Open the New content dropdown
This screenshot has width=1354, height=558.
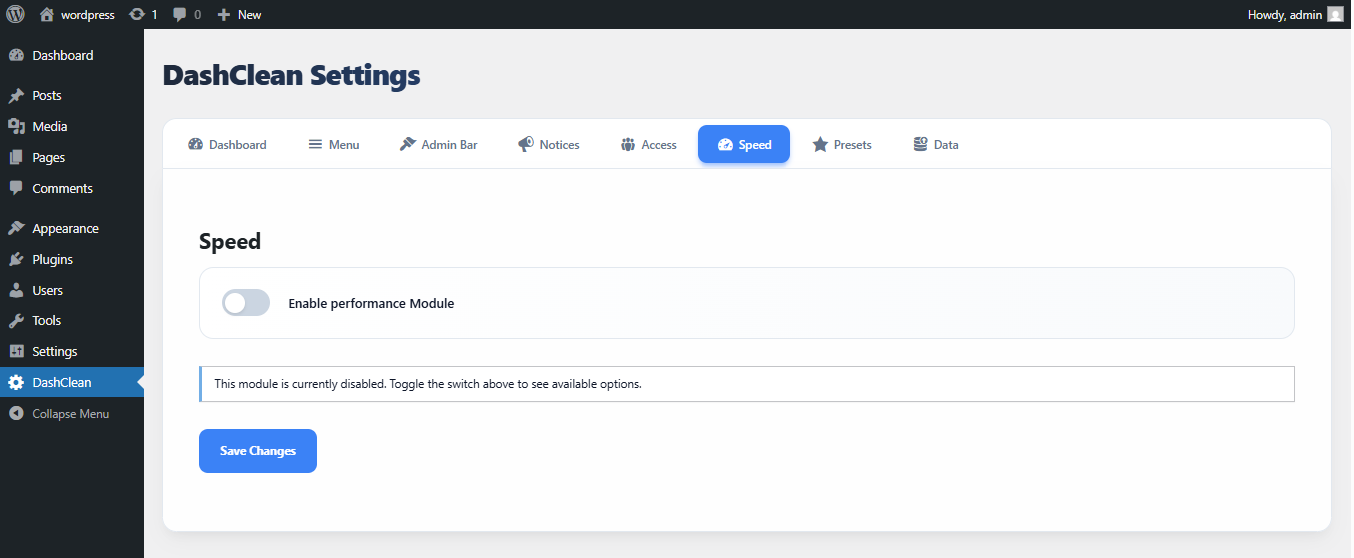(x=239, y=15)
